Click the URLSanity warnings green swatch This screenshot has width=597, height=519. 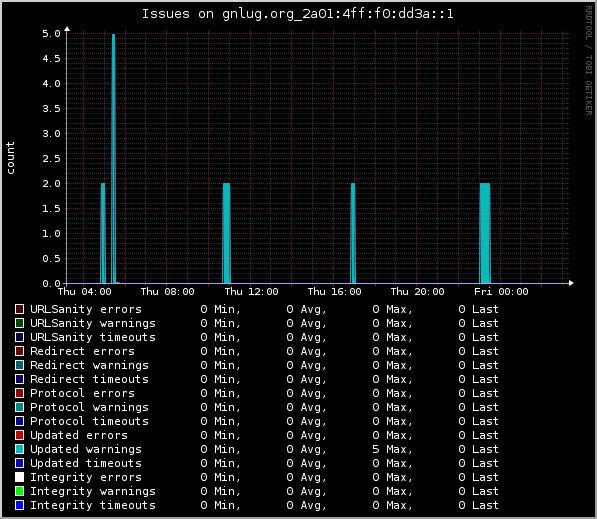click(19, 323)
